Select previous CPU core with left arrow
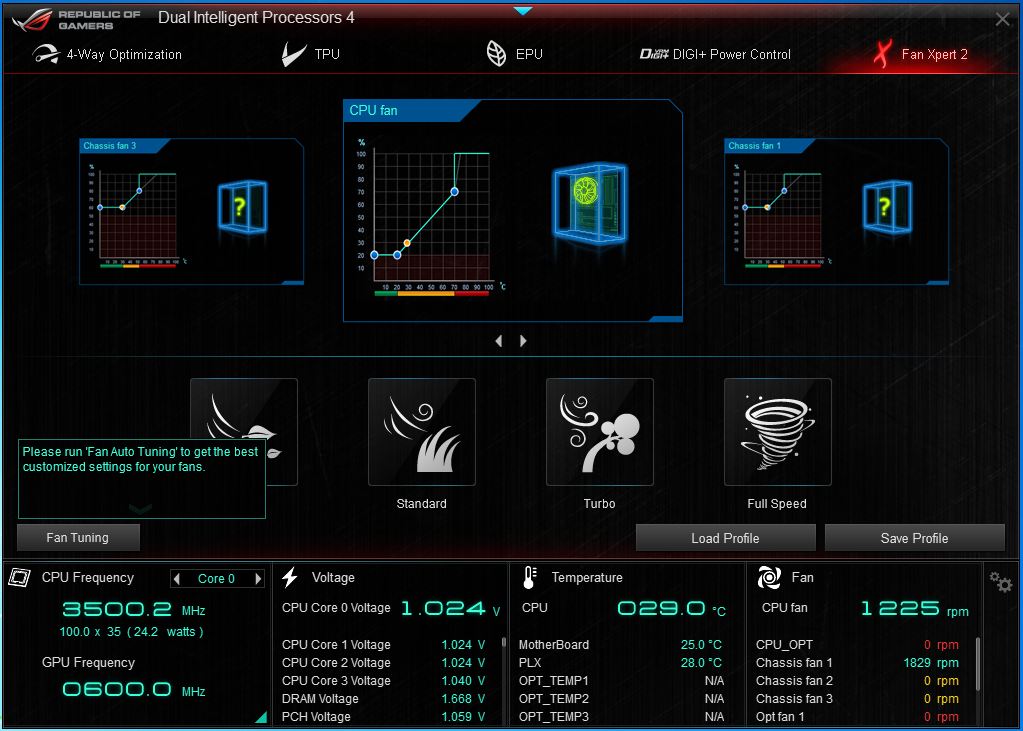 (178, 579)
